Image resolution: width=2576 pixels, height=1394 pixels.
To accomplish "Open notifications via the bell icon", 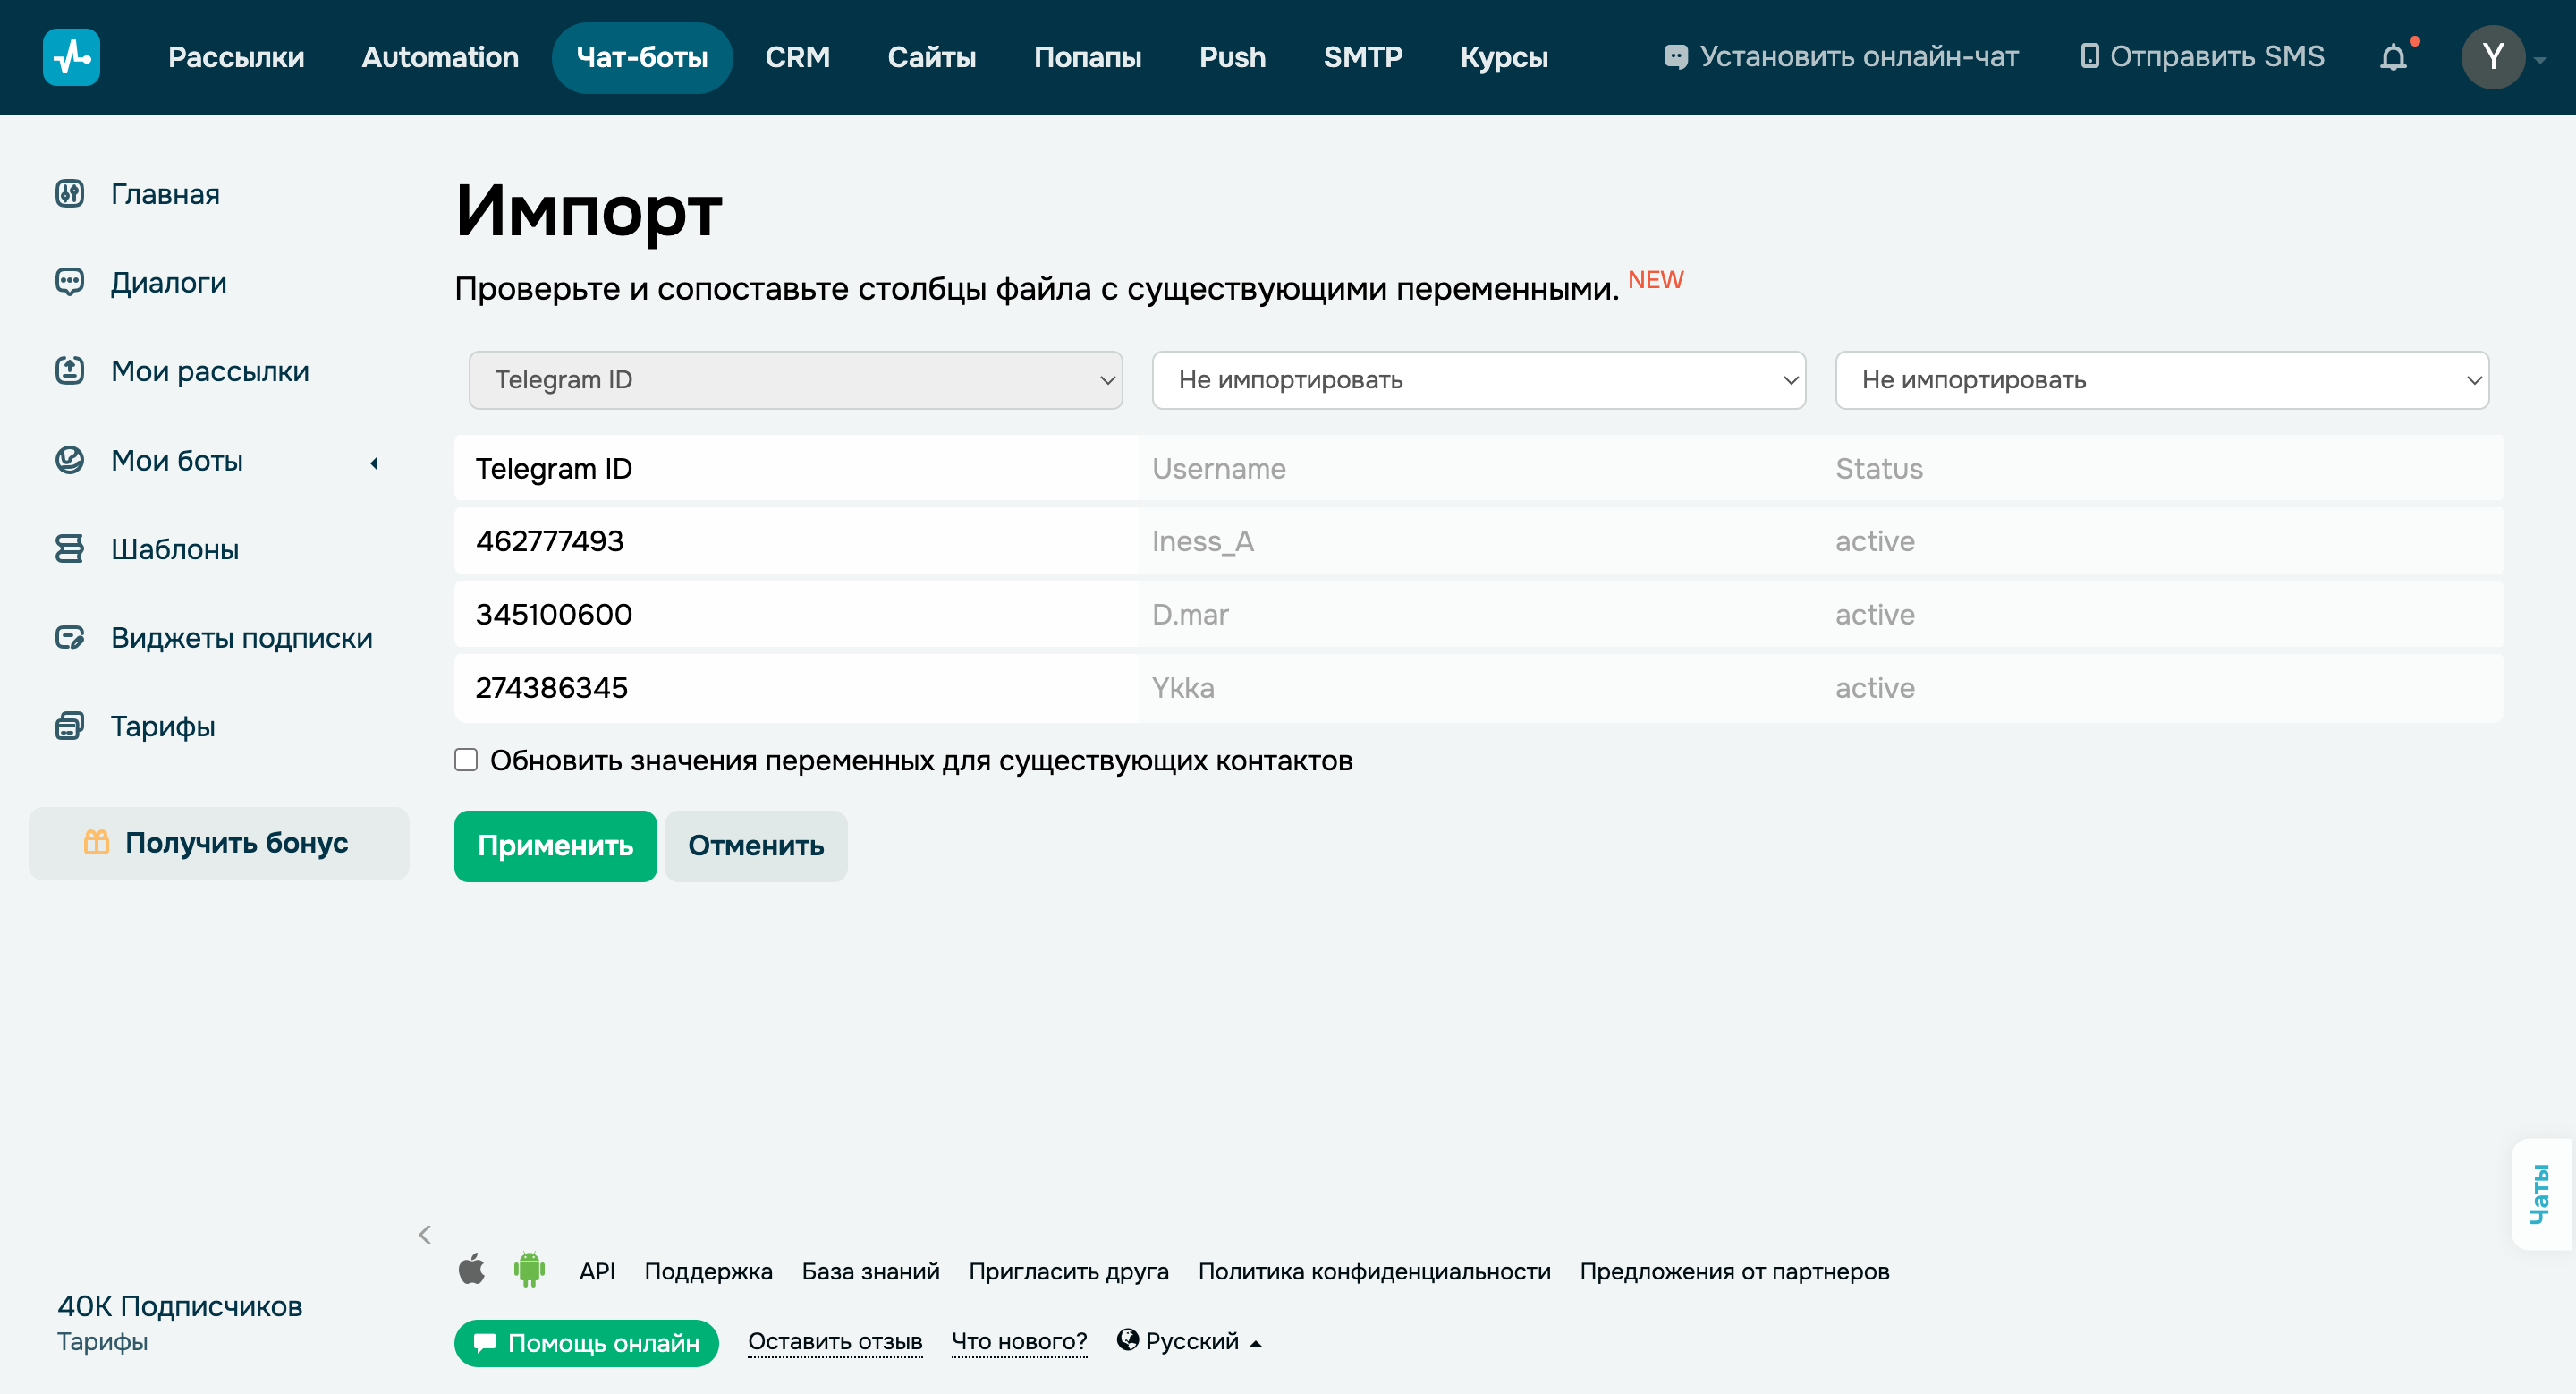I will pyautogui.click(x=2394, y=57).
